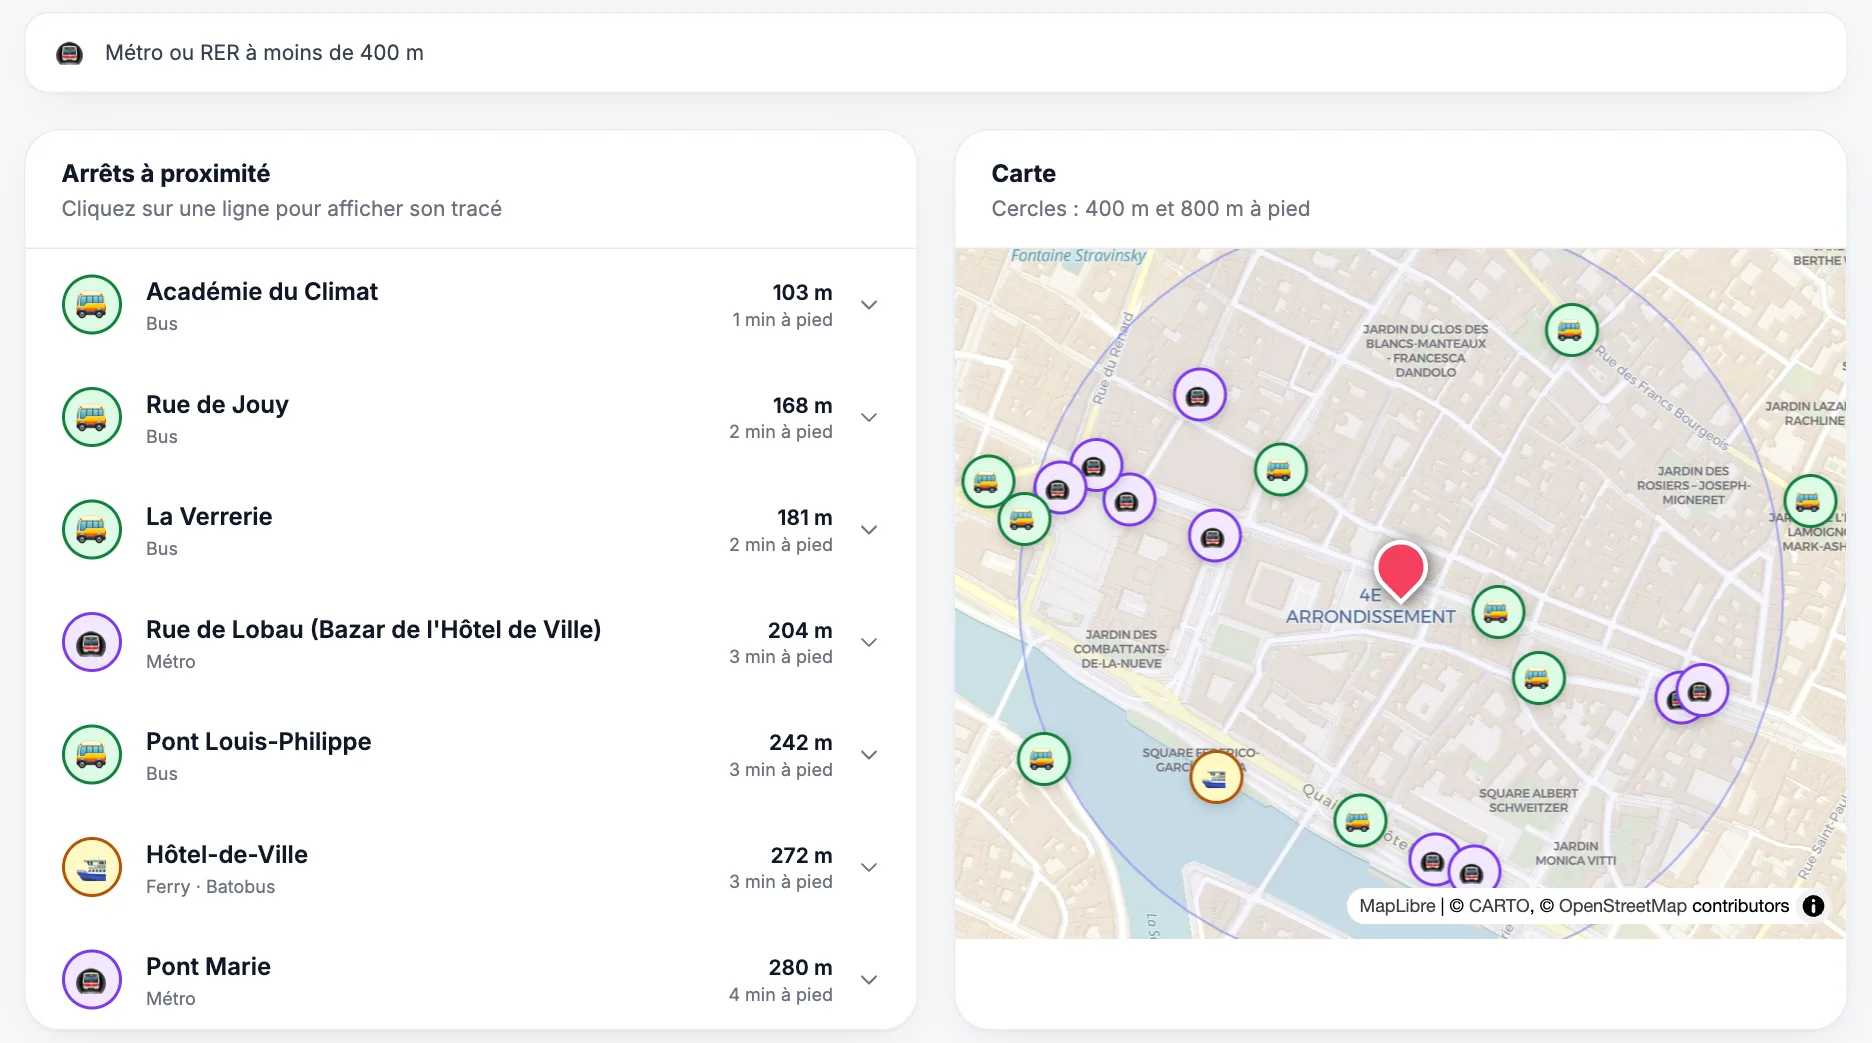The image size is (1872, 1043).
Task: Click the Rue de Lobau metro icon in list
Action: point(92,642)
